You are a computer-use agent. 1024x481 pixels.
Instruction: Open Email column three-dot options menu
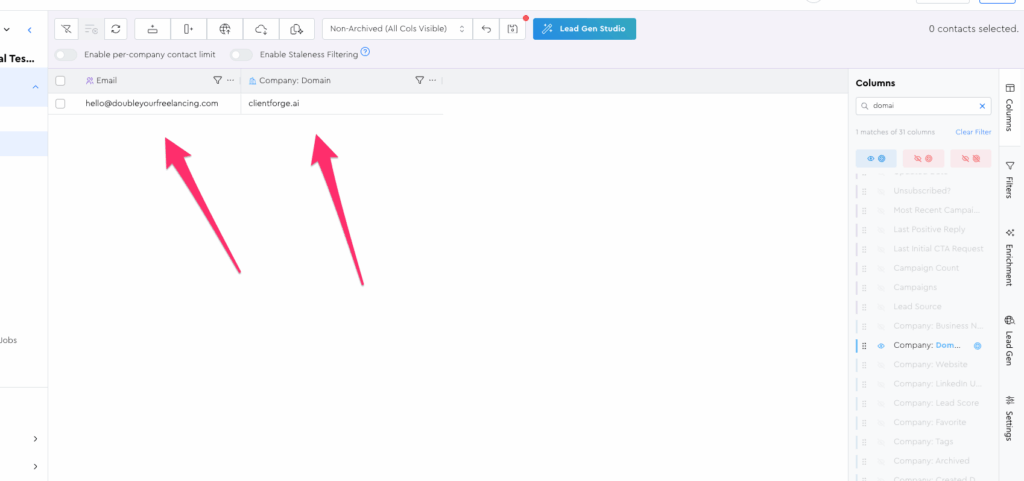coord(231,80)
